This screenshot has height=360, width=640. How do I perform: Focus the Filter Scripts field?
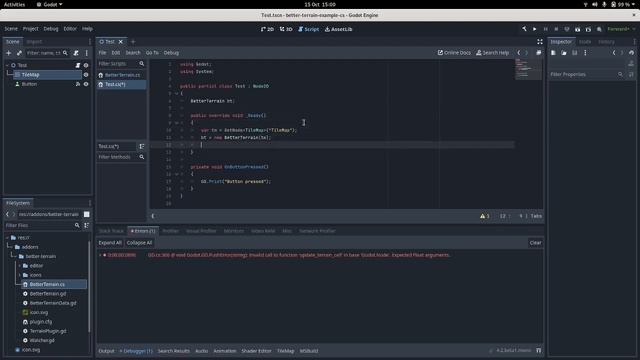[x=121, y=64]
